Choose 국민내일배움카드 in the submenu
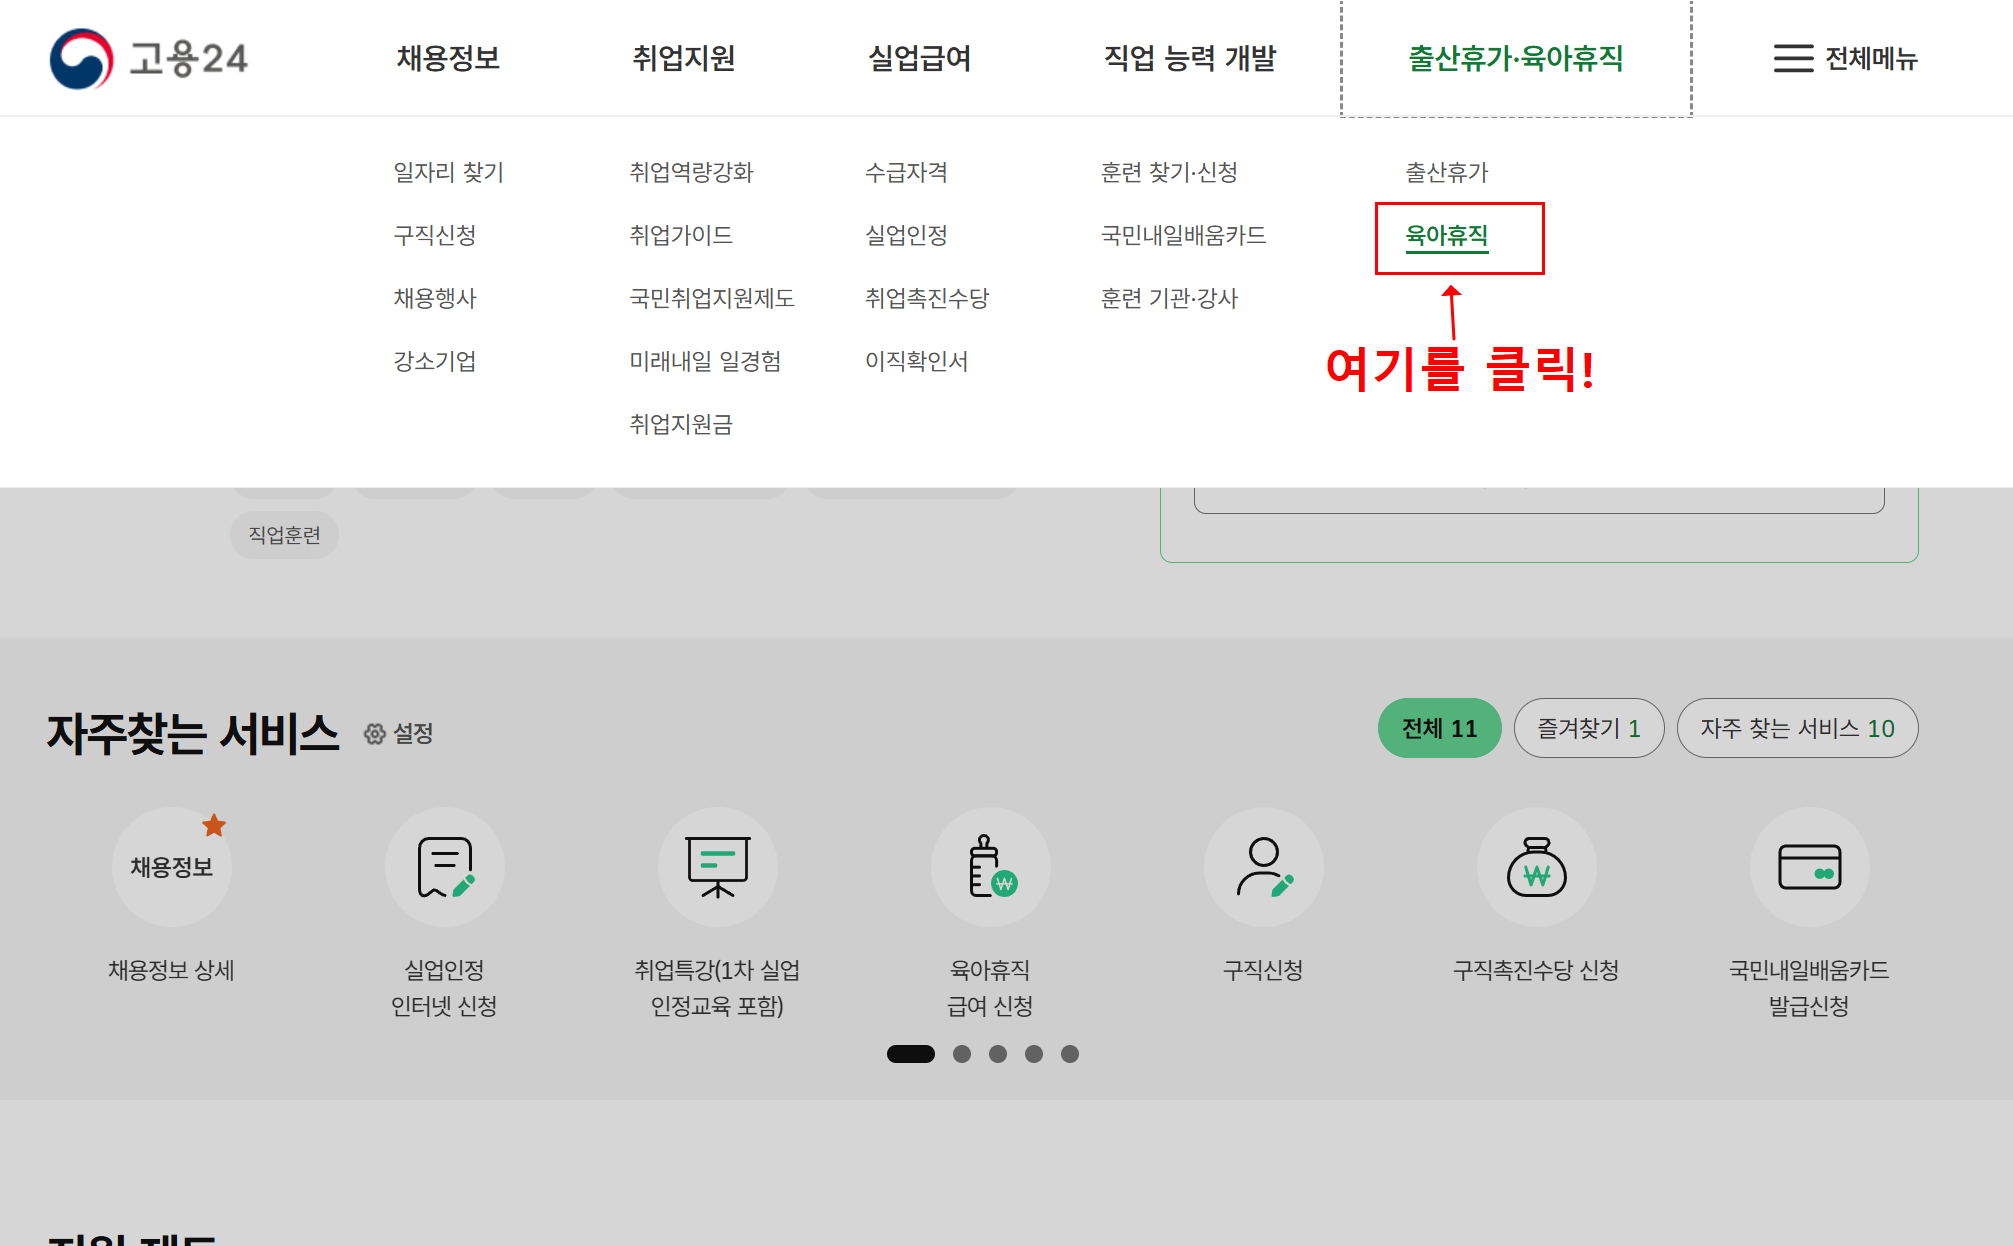 pos(1183,236)
